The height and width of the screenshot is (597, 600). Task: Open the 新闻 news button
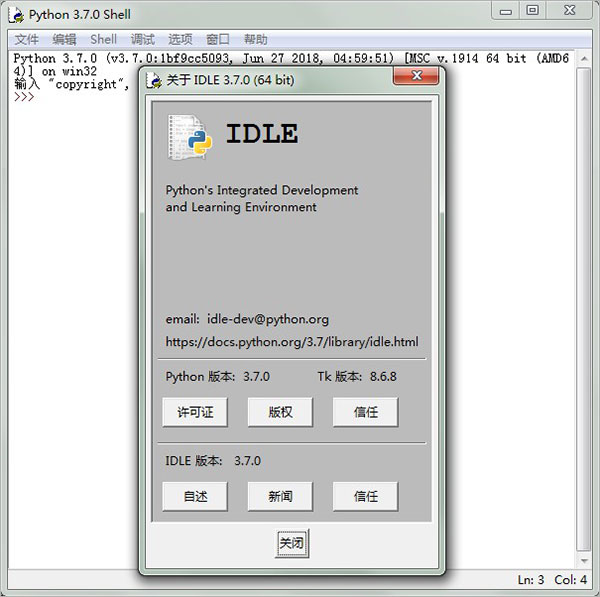point(280,496)
